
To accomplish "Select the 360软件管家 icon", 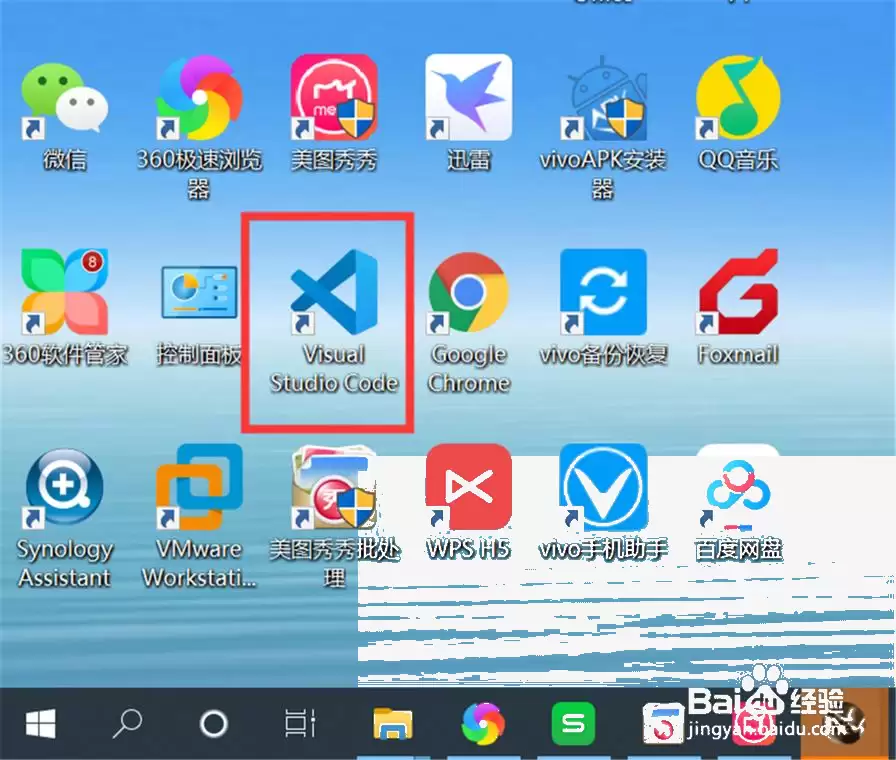I will click(x=65, y=291).
